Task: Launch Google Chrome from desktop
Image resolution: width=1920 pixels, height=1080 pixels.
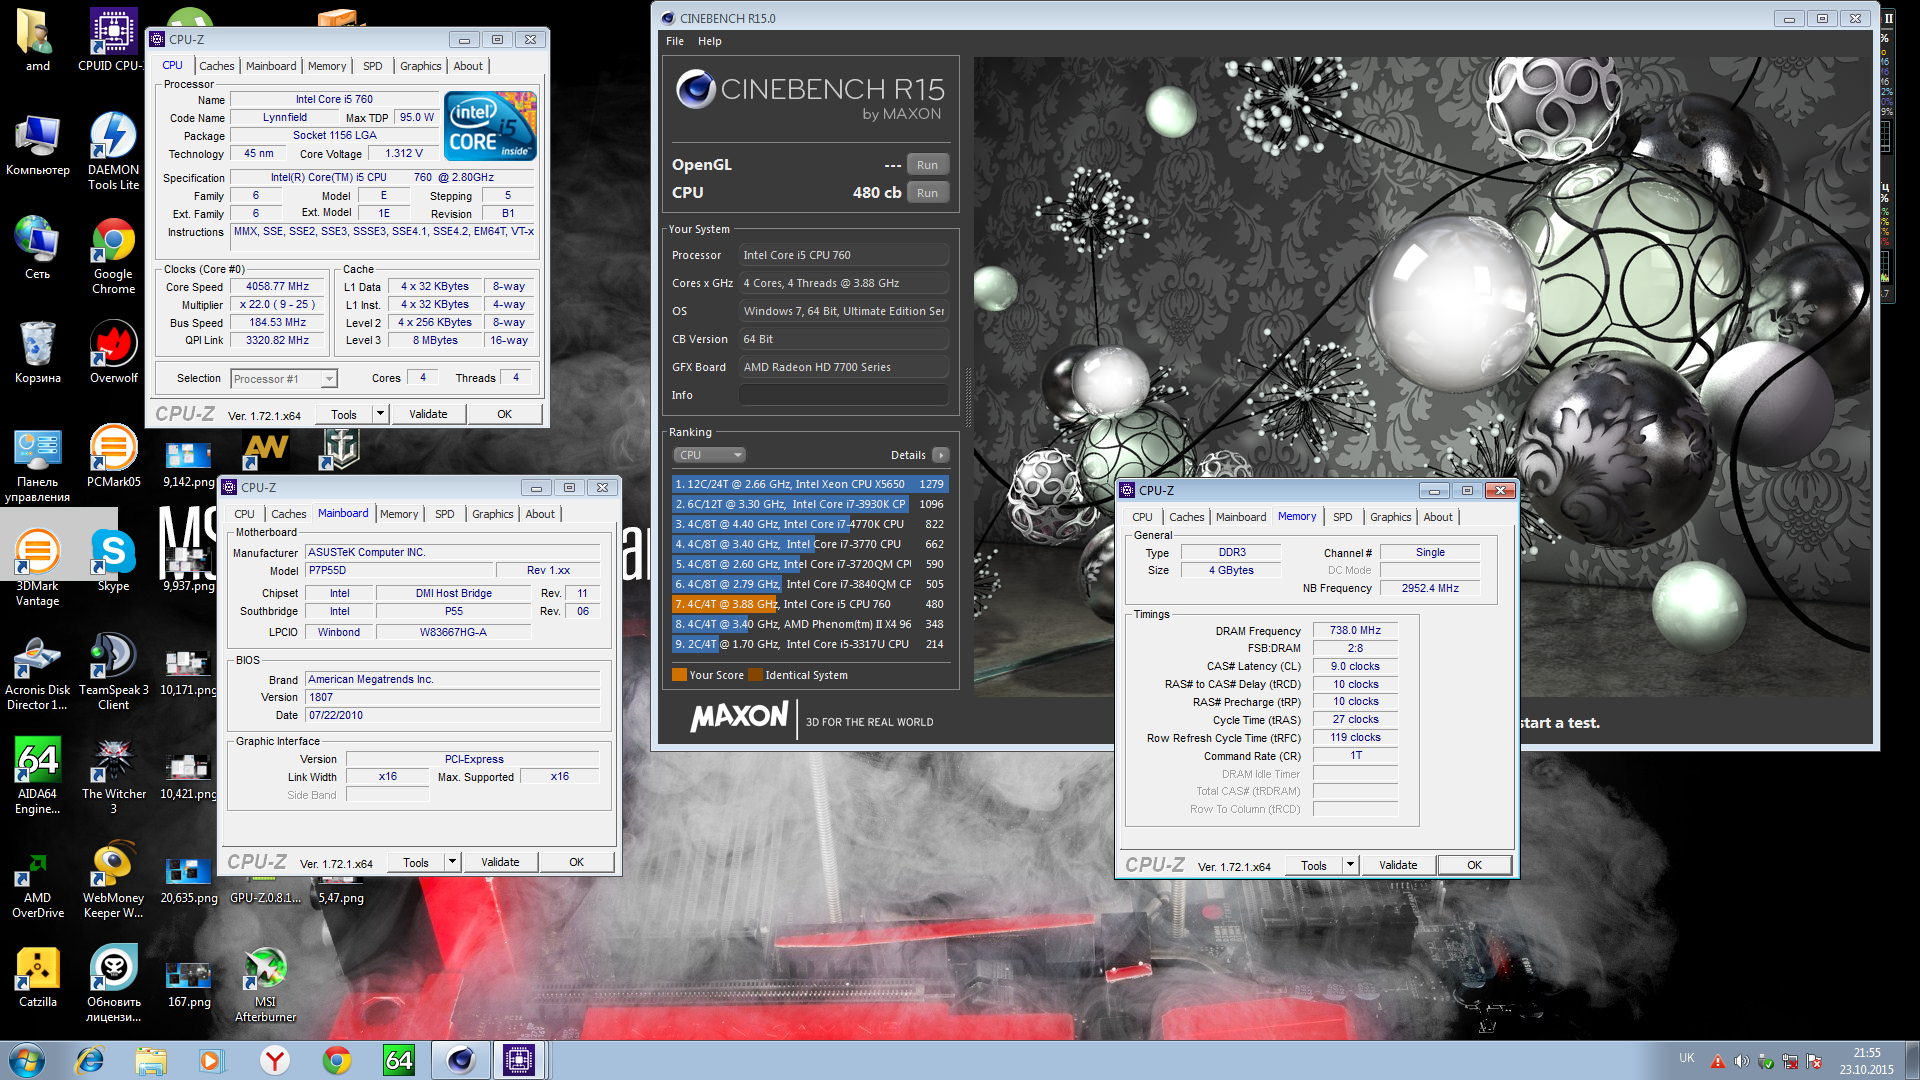Action: click(113, 256)
